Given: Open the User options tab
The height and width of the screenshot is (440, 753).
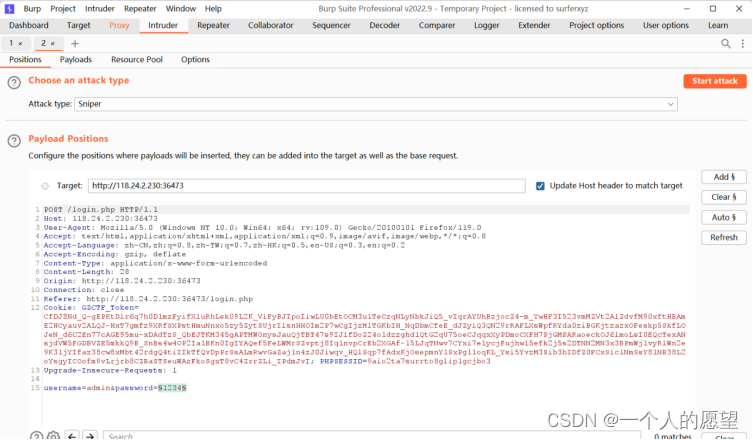Looking at the screenshot, I should (666, 25).
